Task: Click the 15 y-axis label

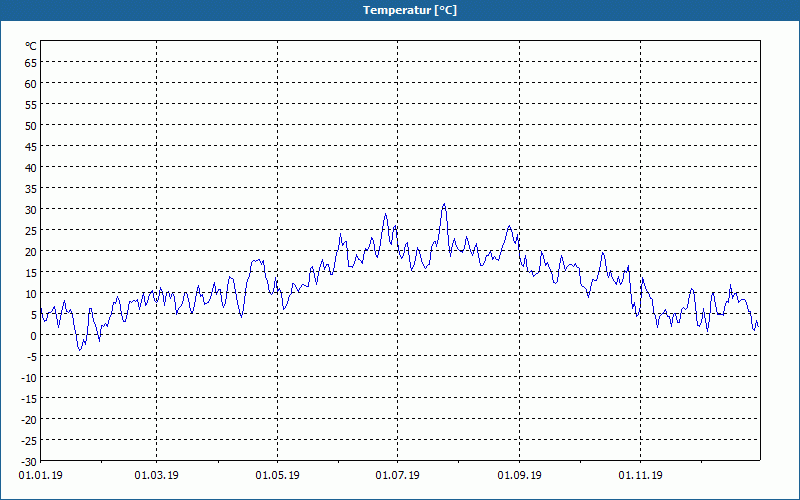Action: click(x=31, y=272)
